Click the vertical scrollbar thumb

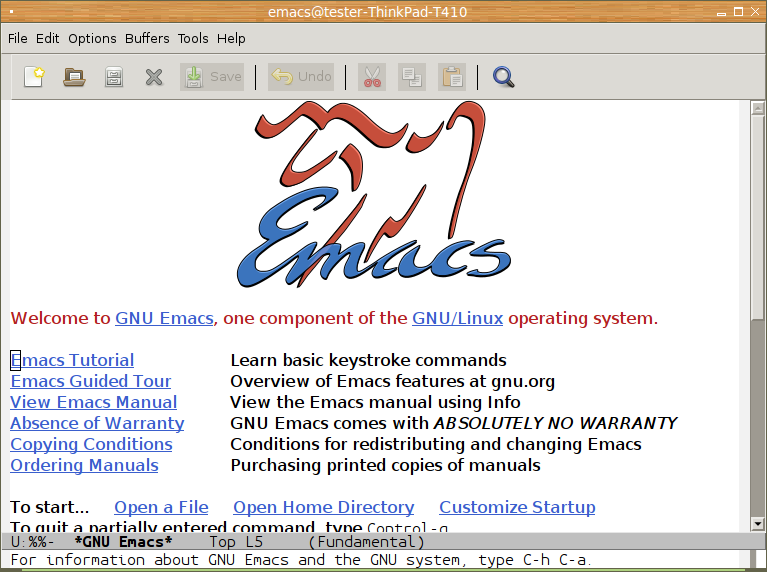757,217
